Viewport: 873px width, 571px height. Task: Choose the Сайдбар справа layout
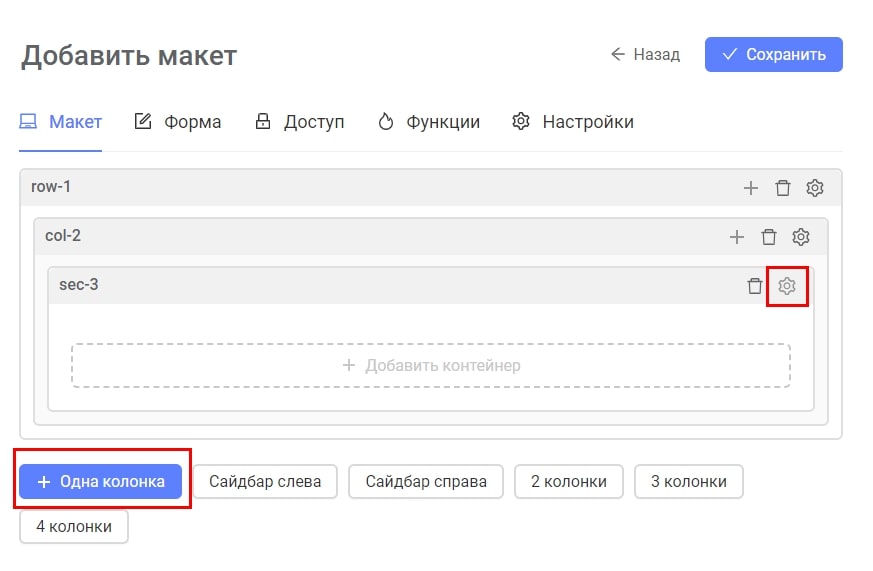point(426,481)
